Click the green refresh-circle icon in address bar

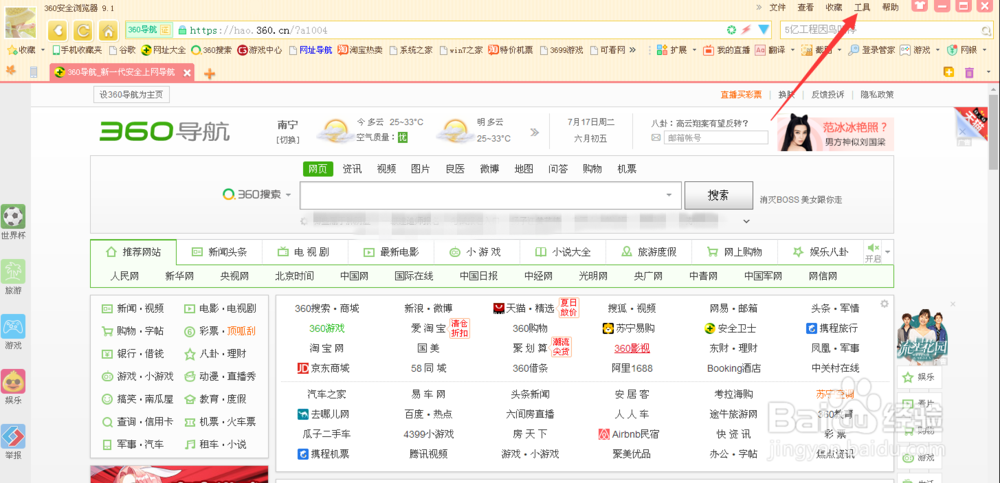(732, 30)
